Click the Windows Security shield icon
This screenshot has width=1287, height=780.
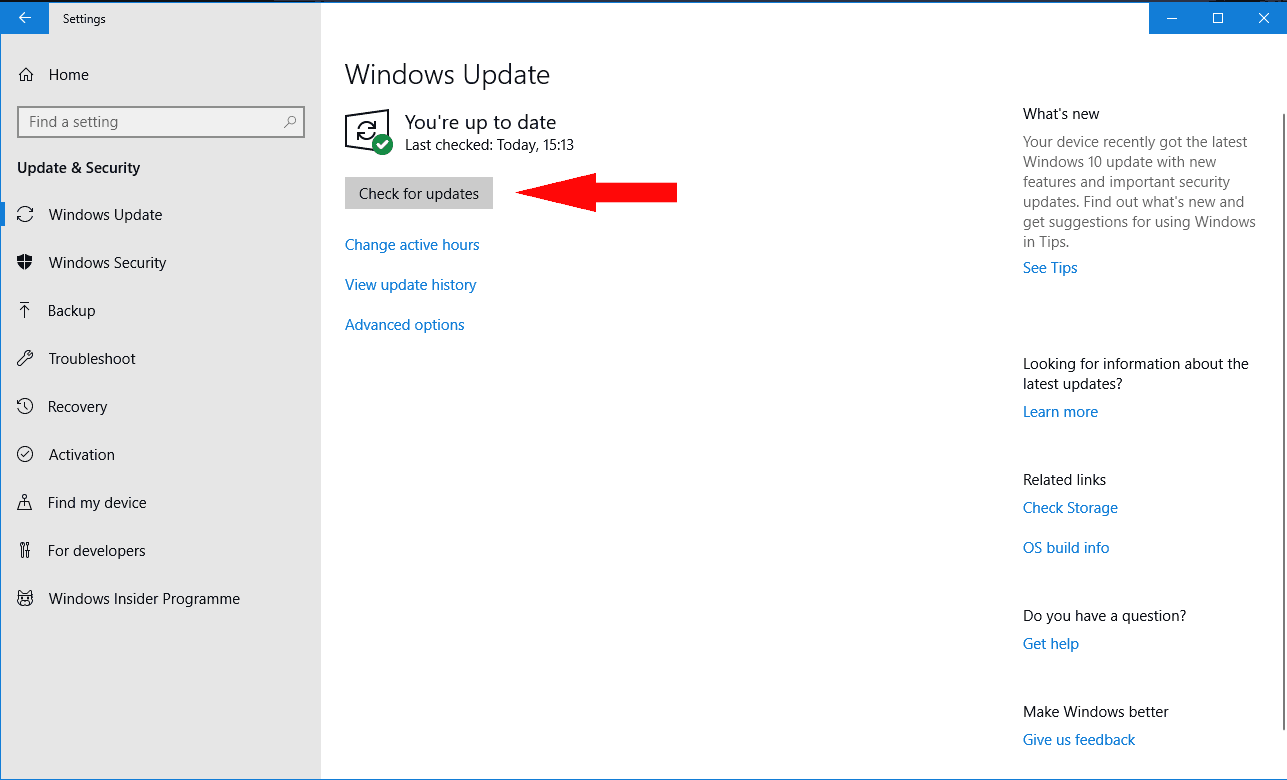tap(26, 263)
